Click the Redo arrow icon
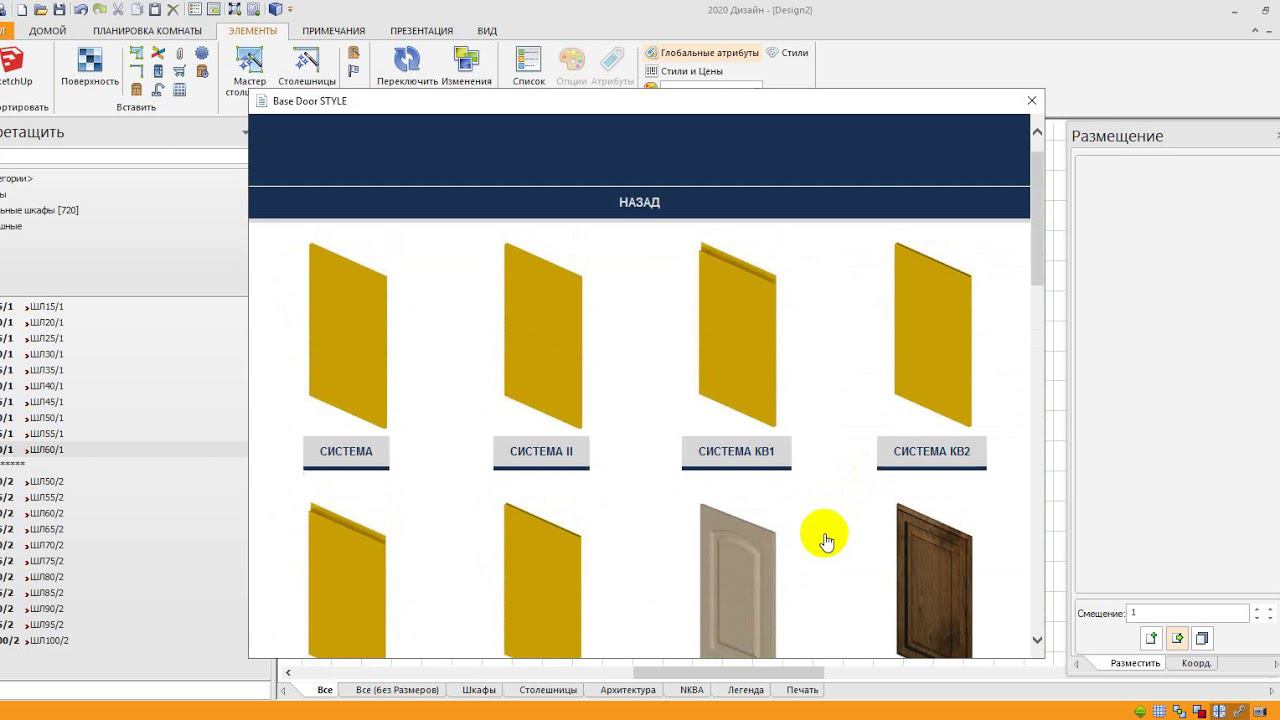This screenshot has height=720, width=1280. (x=99, y=10)
